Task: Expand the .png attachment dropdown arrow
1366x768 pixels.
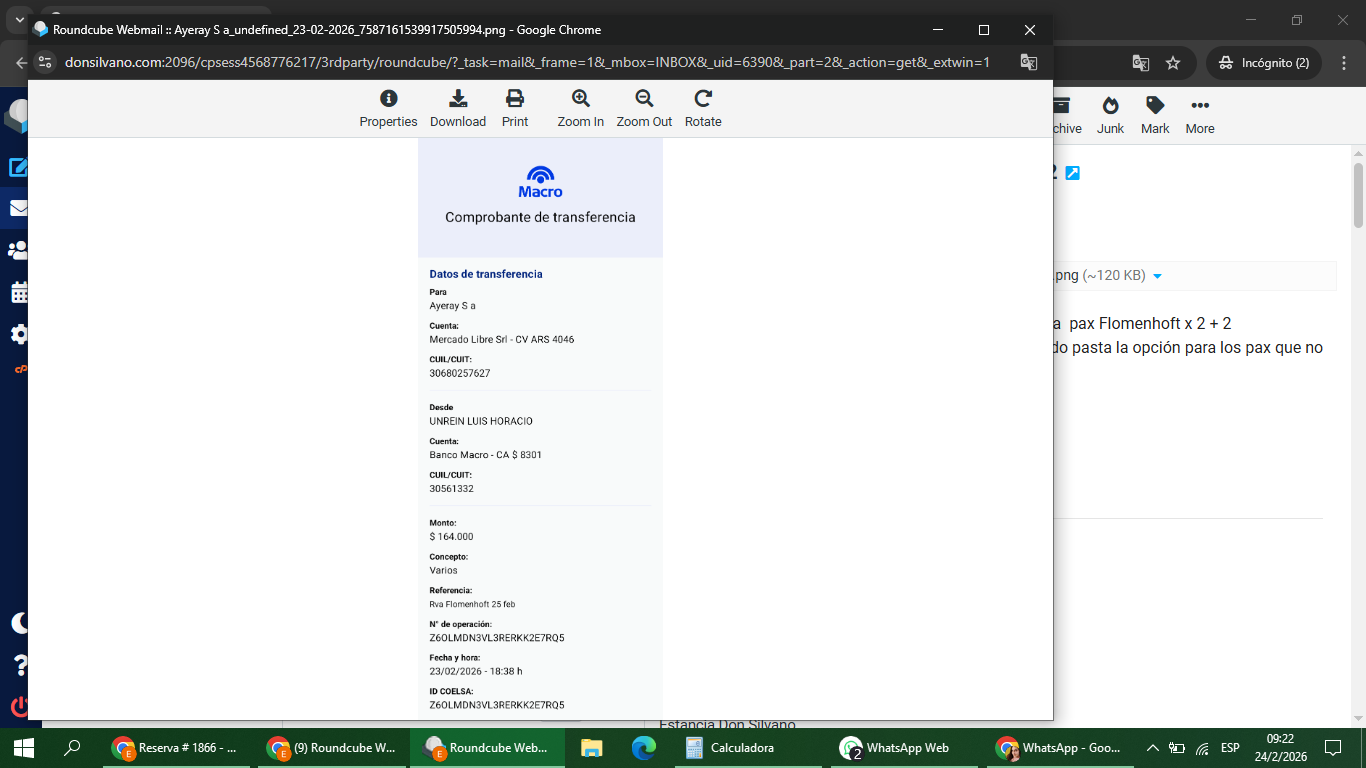Action: click(x=1157, y=276)
